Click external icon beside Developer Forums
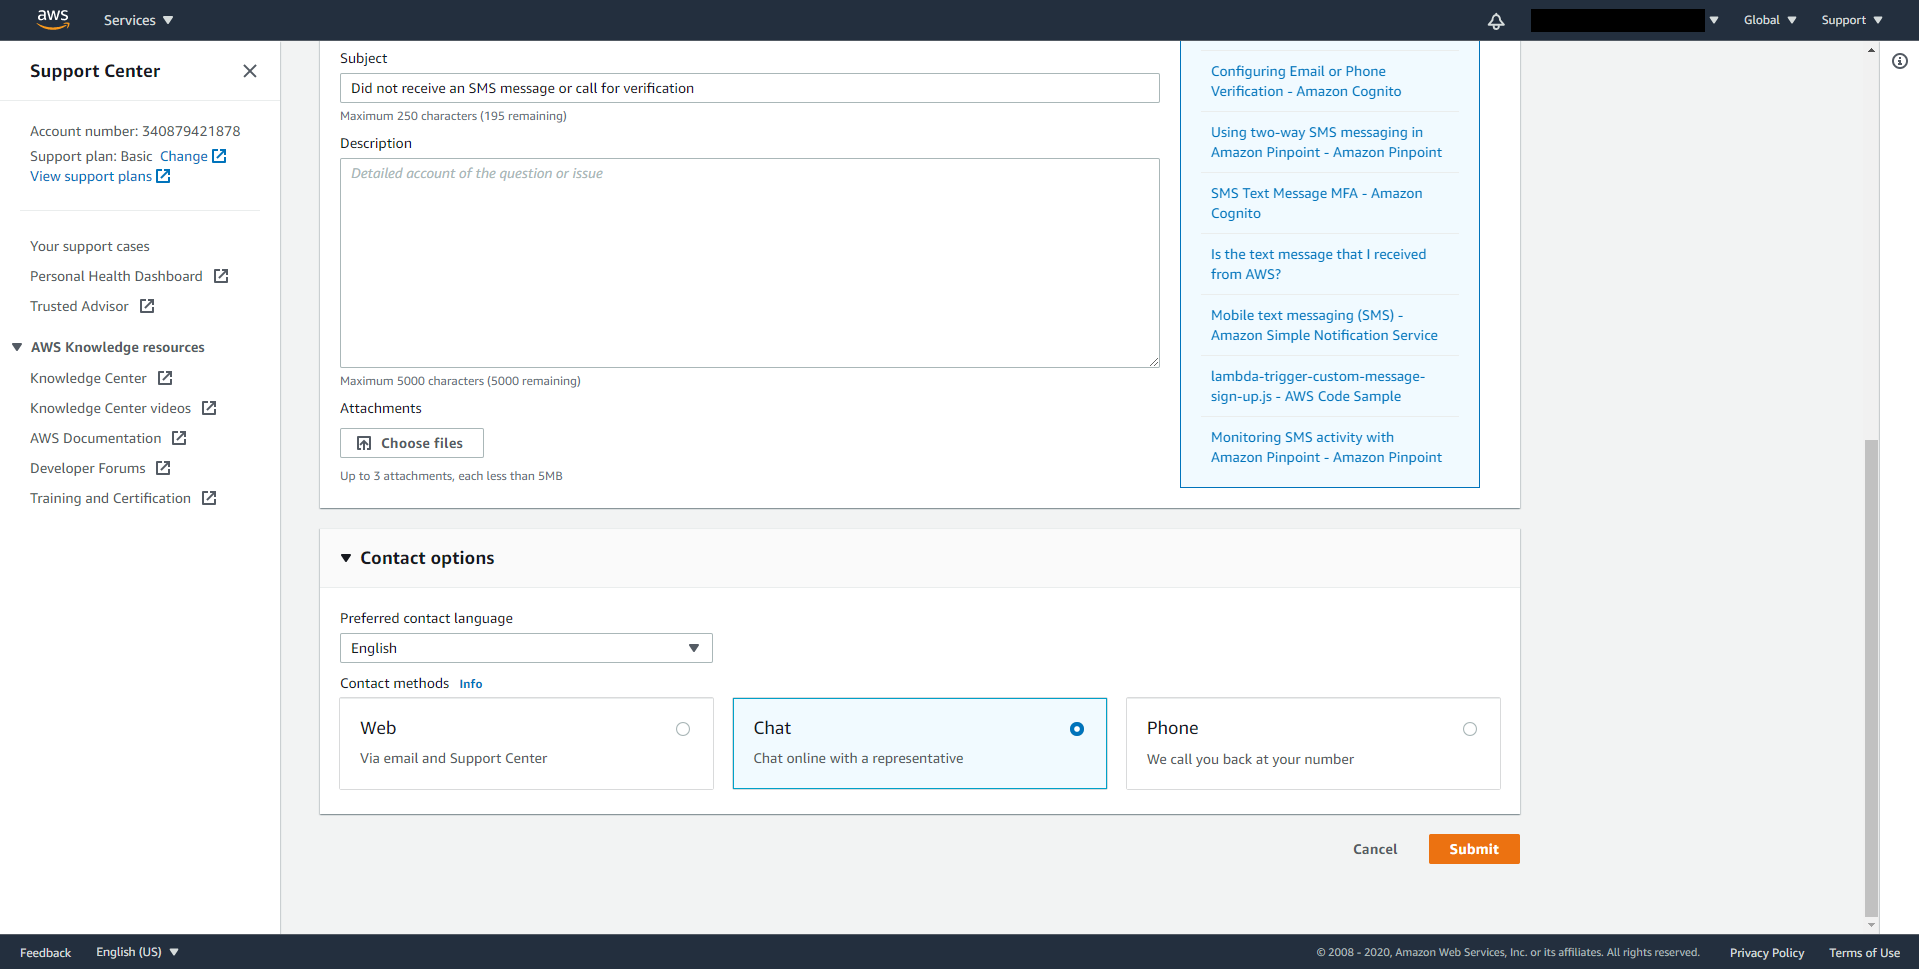 pos(164,468)
